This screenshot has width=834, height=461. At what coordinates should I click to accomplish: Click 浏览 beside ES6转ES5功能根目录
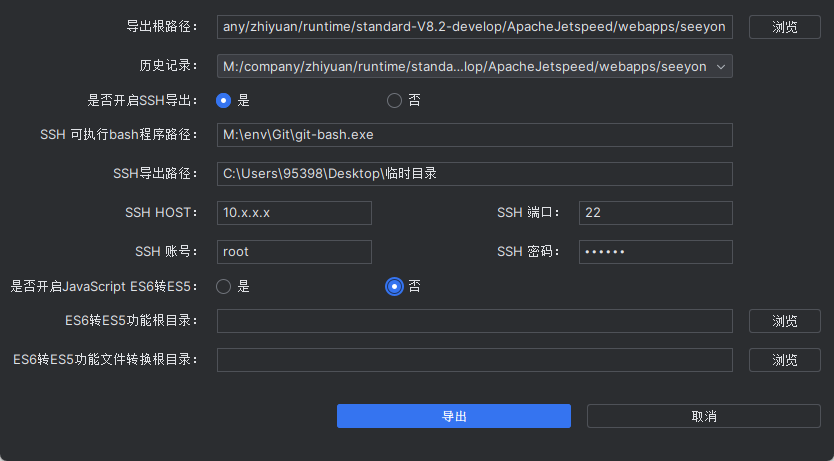[784, 321]
